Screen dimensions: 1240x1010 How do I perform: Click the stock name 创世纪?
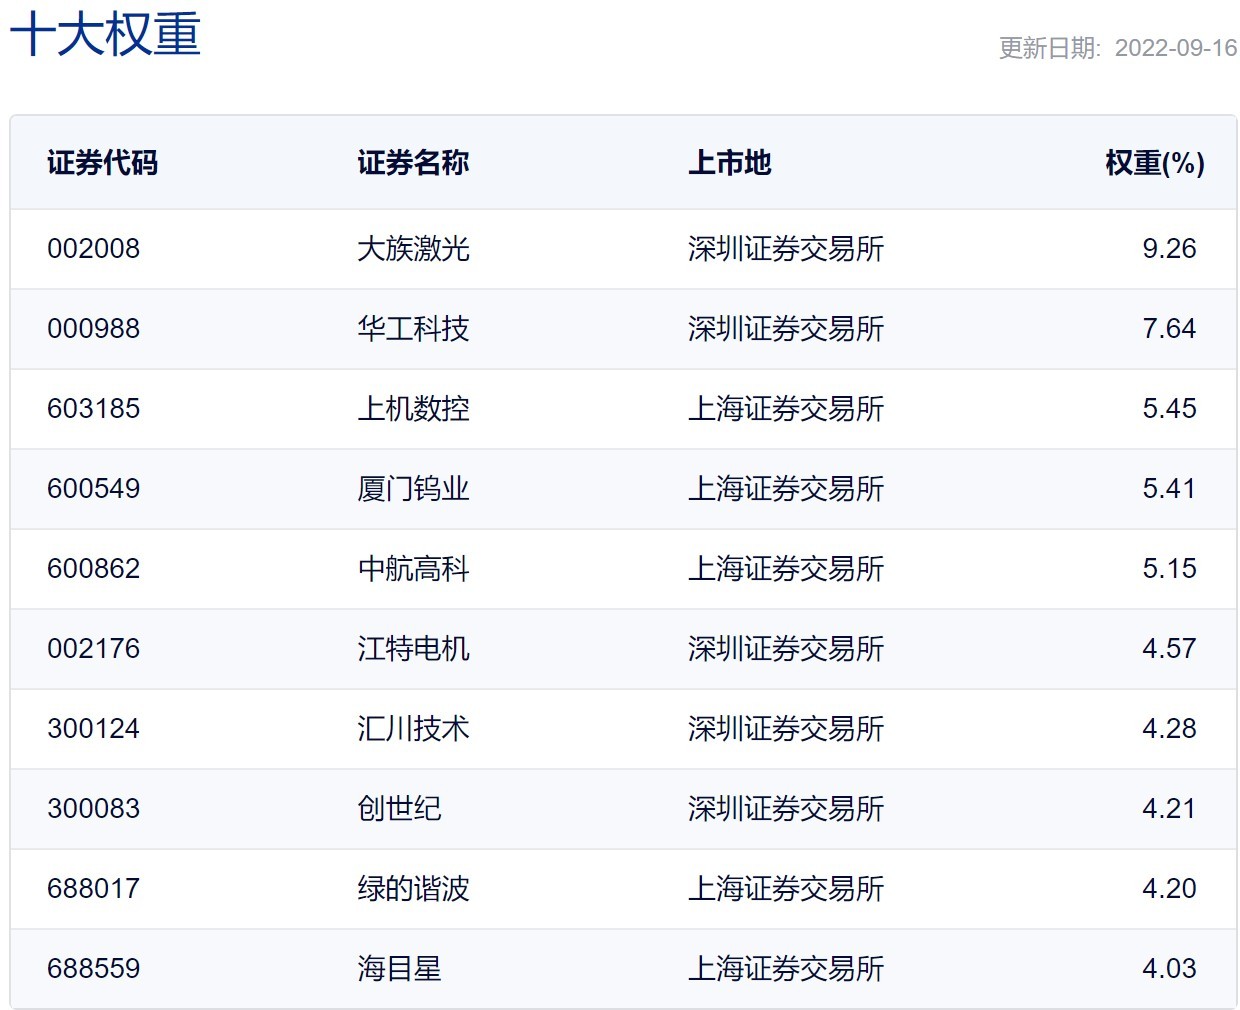(x=399, y=809)
